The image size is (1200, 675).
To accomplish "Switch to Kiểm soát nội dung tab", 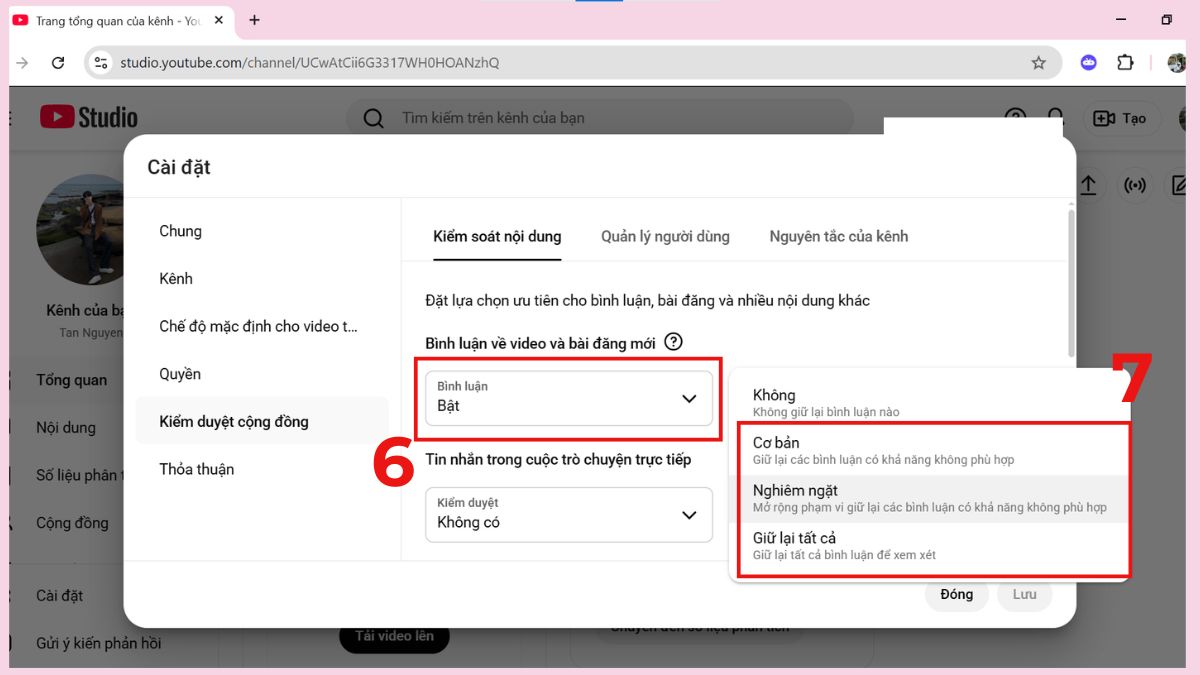I will point(497,237).
